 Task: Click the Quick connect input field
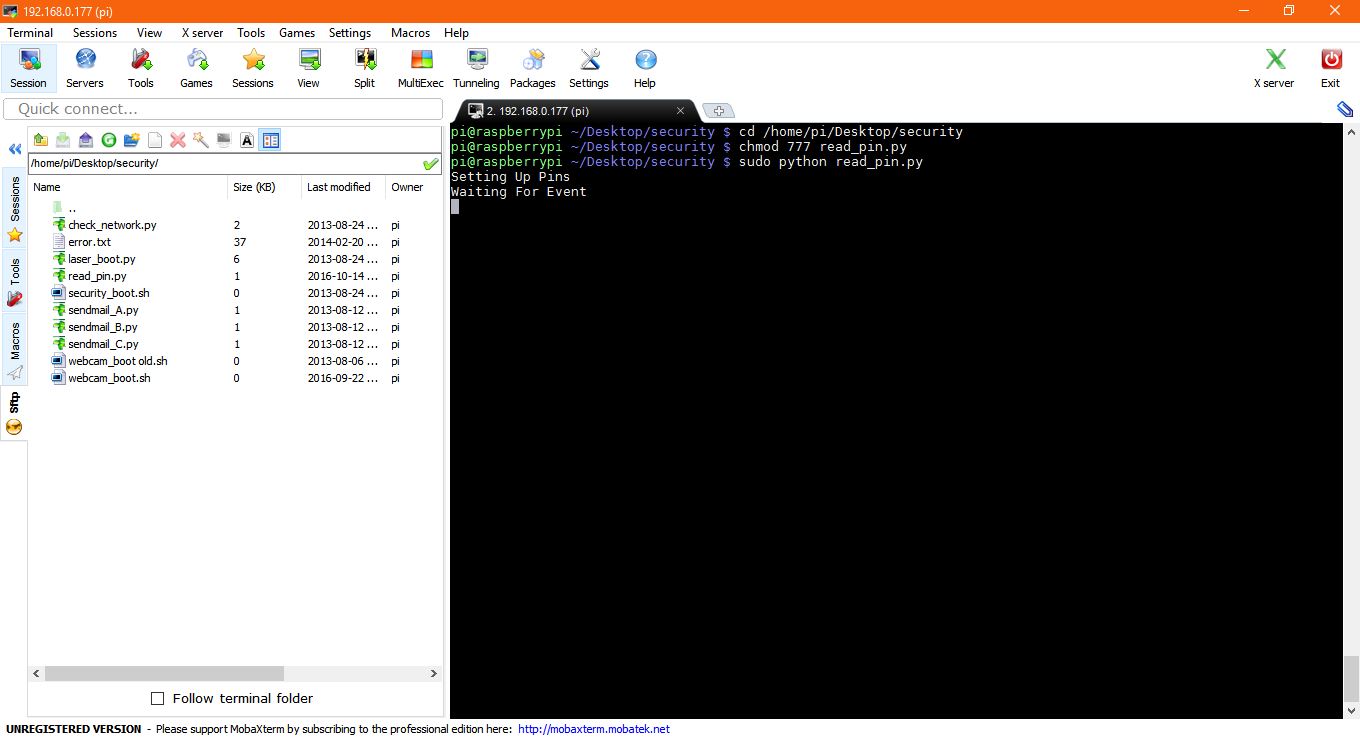pos(223,109)
